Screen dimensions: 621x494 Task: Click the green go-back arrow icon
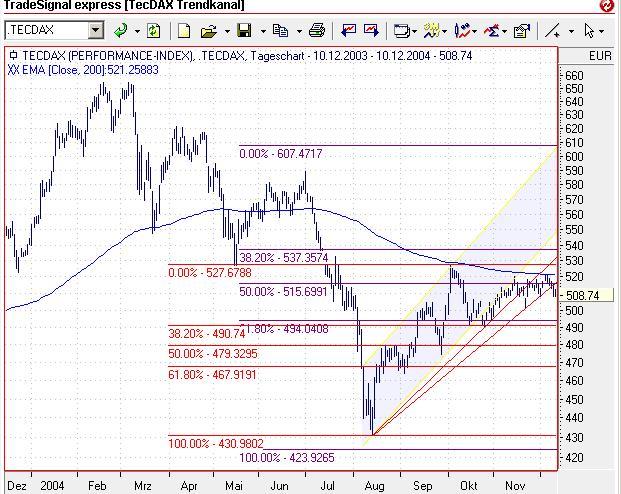click(120, 31)
